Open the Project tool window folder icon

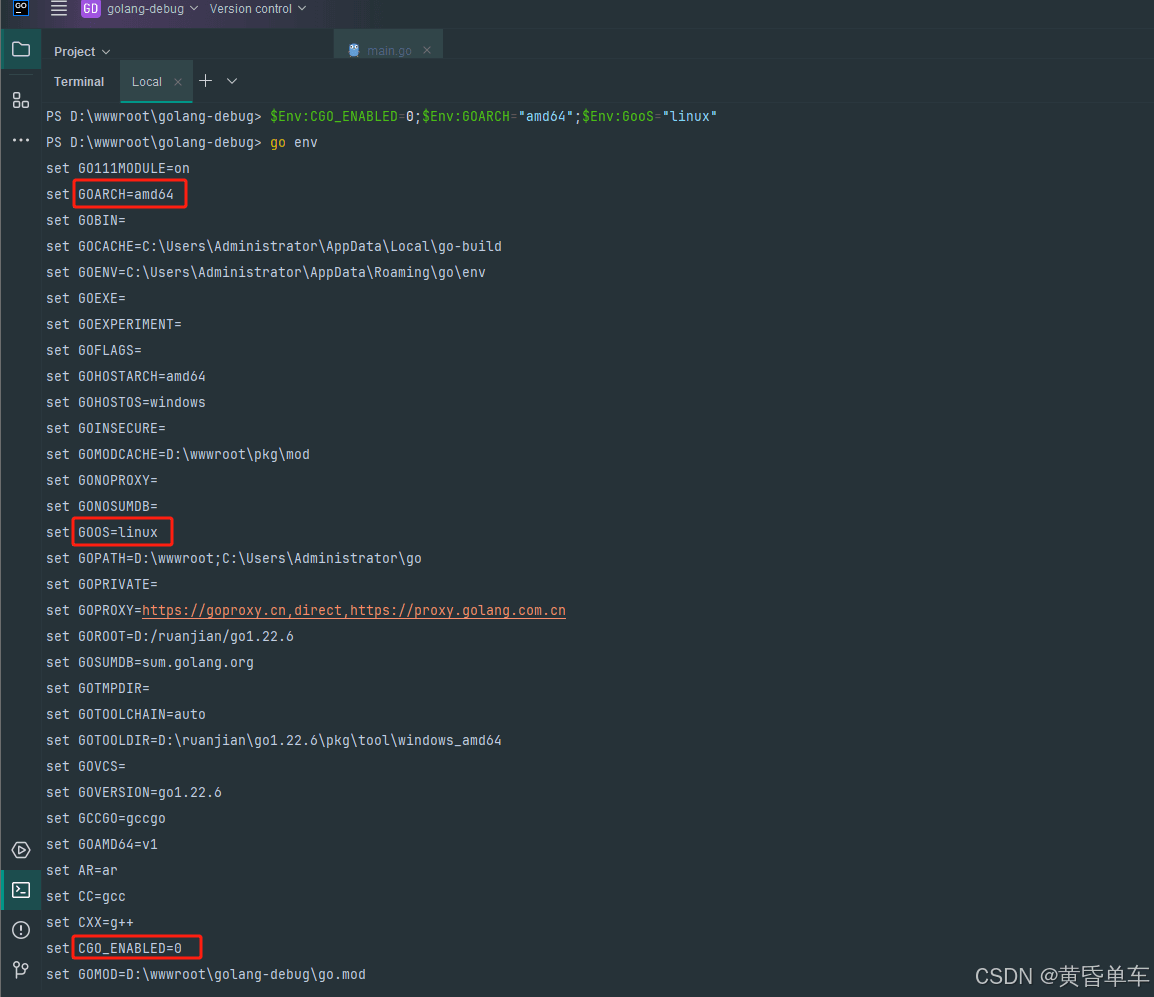(21, 49)
